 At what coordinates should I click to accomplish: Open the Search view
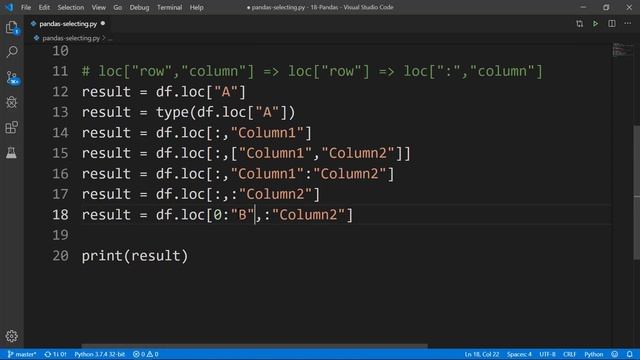click(x=12, y=52)
